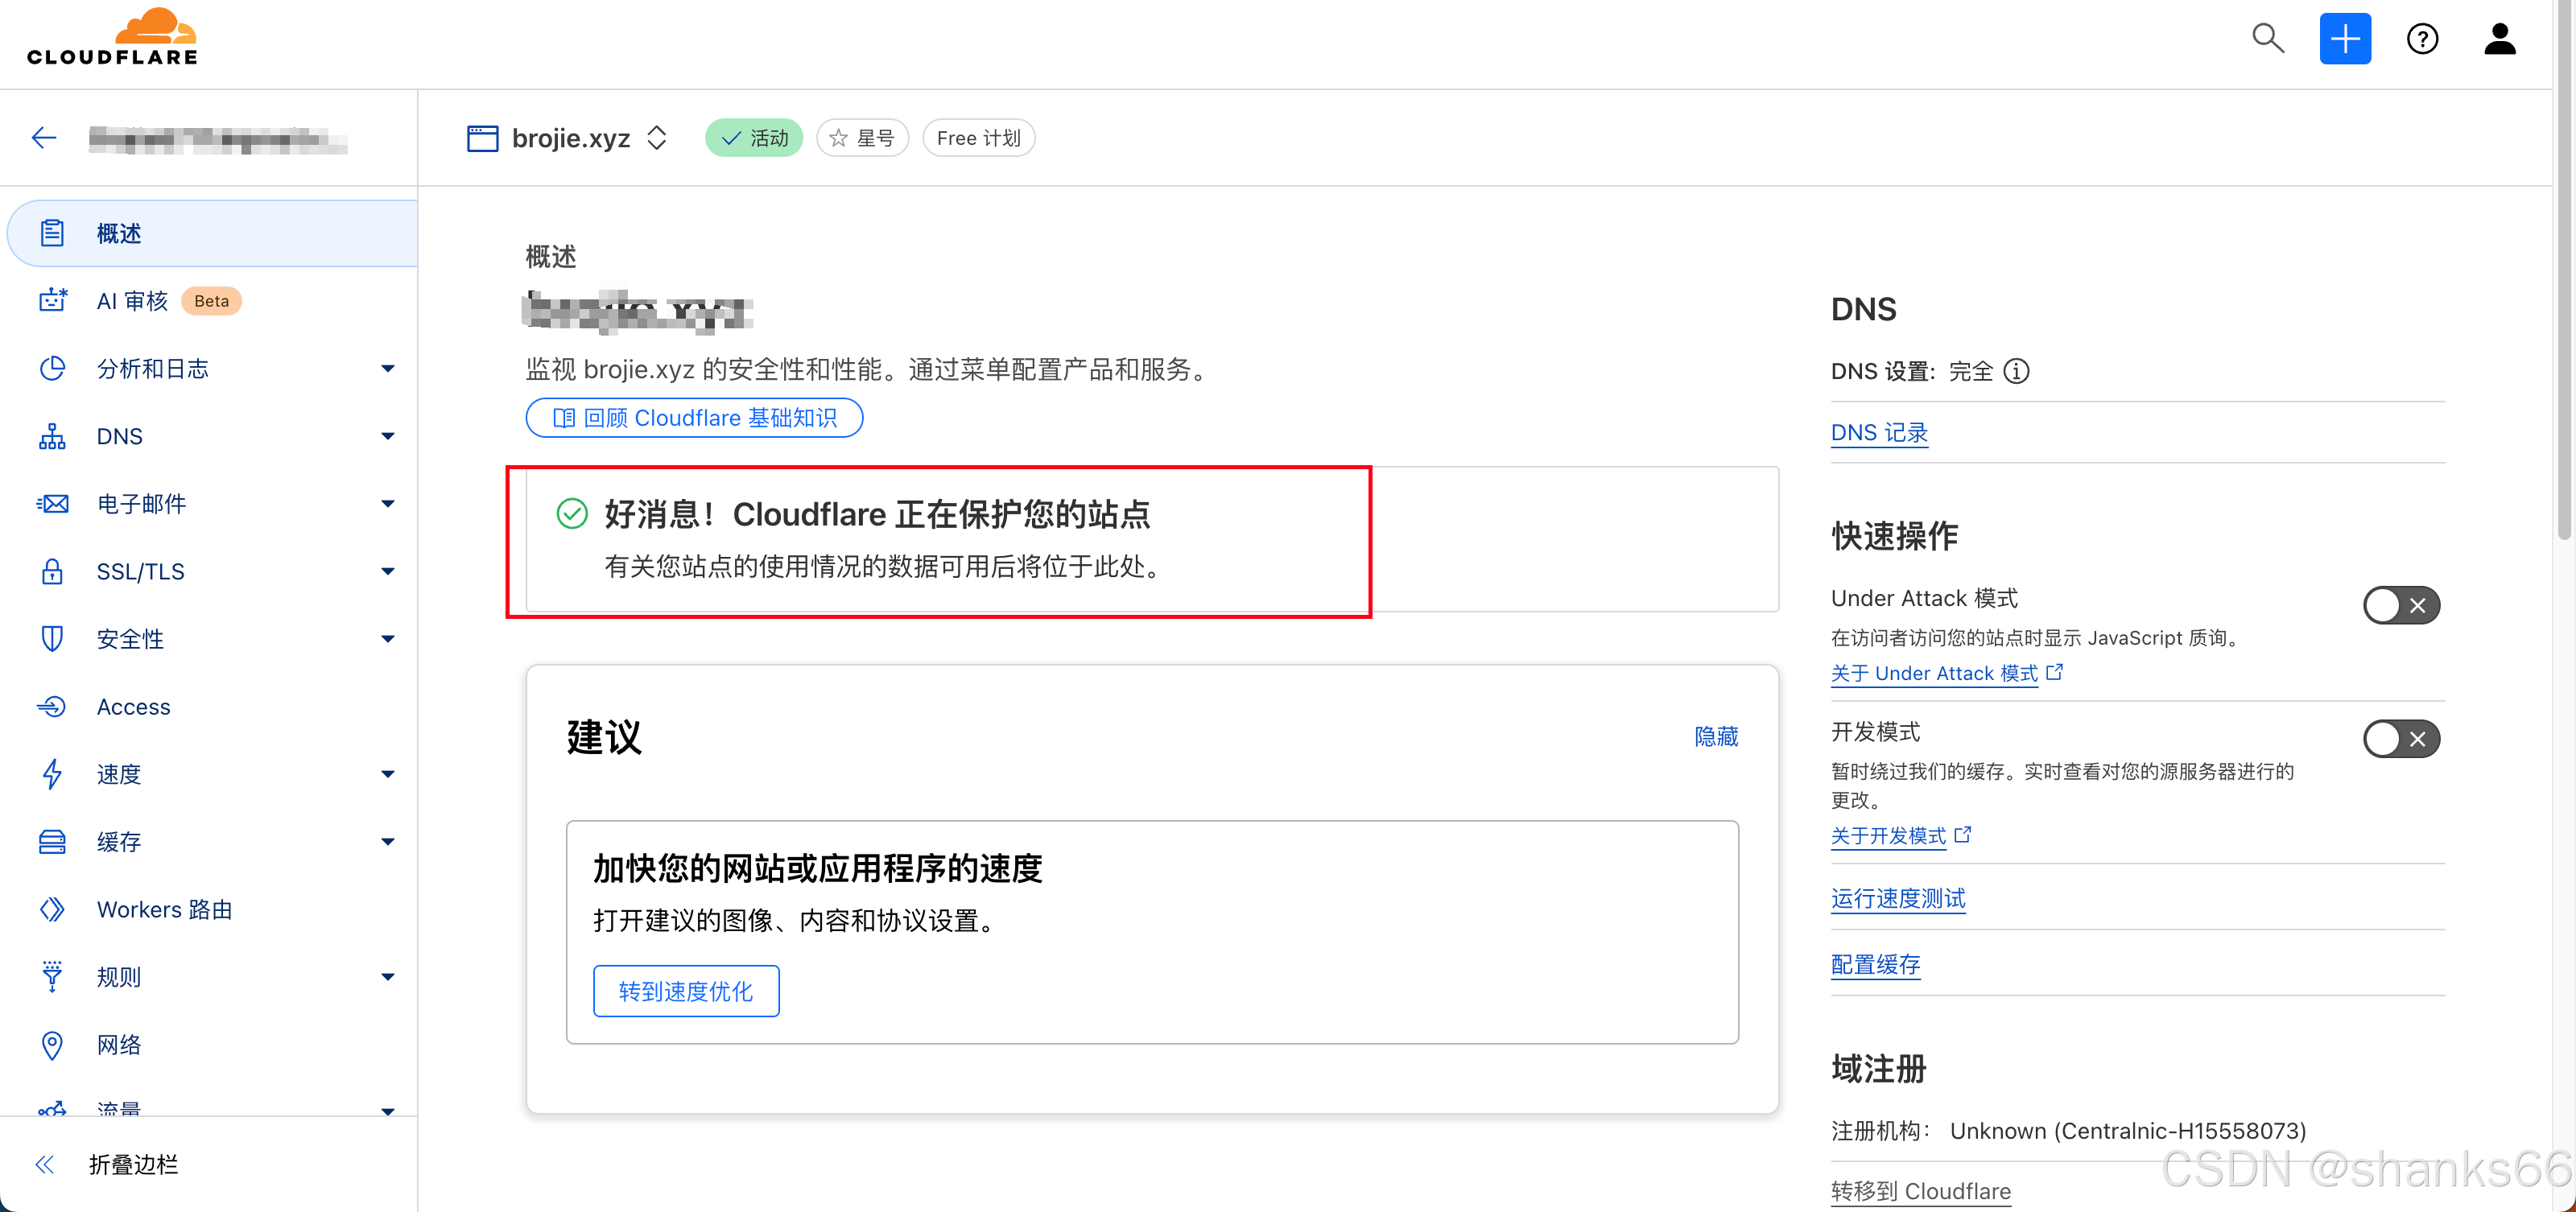The image size is (2576, 1212).
Task: Click the Cloudflare logo
Action: coord(112,38)
